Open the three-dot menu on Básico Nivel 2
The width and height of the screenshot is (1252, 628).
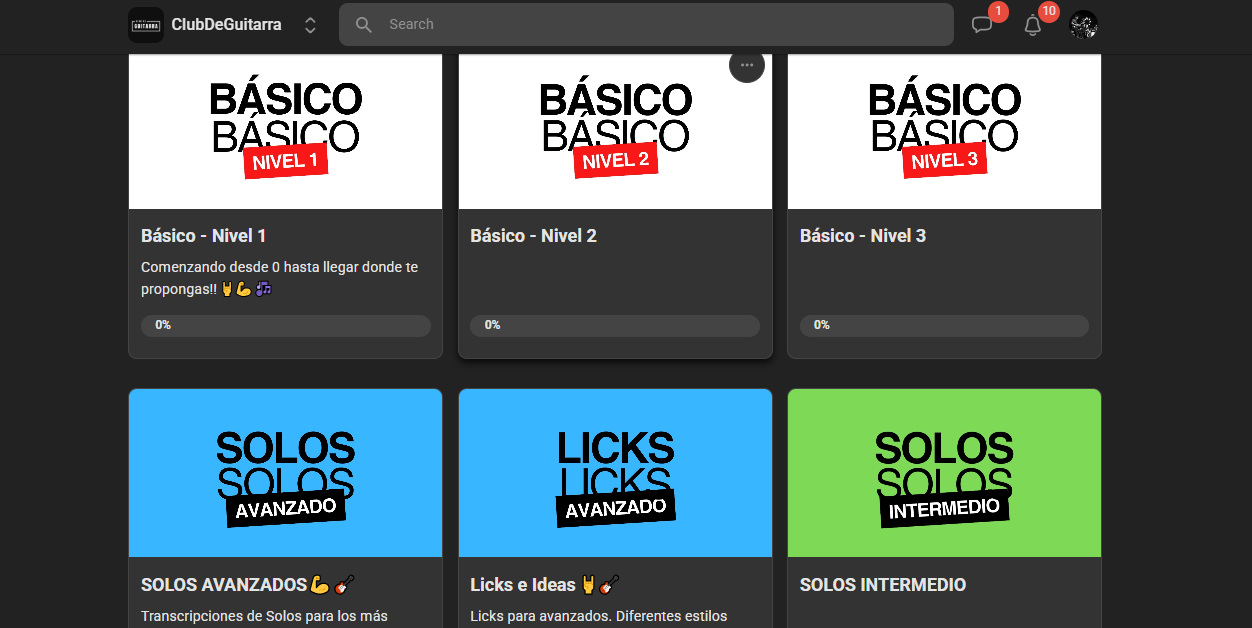pos(747,65)
